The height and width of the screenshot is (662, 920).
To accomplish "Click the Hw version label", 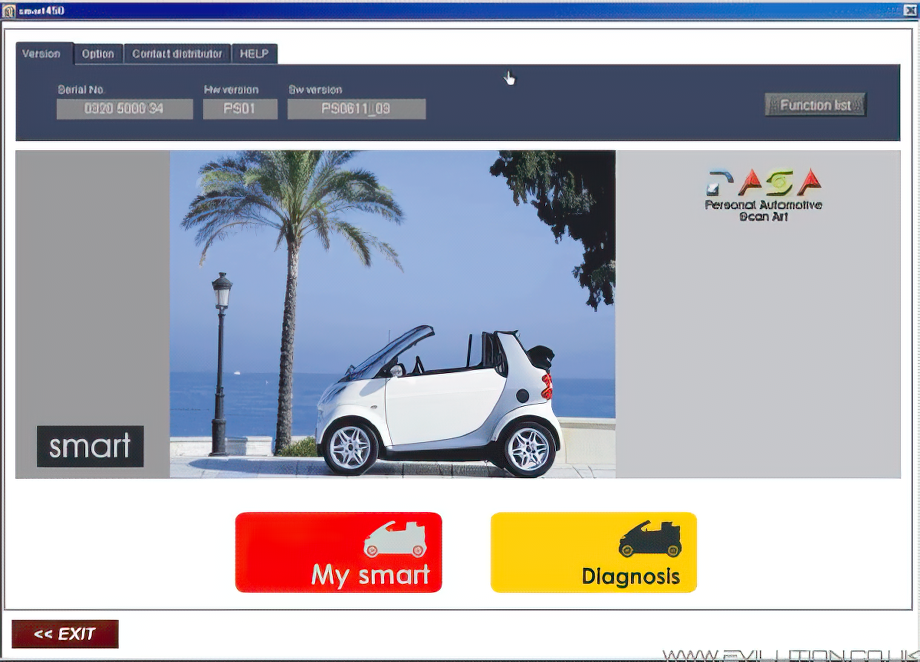I will point(231,89).
